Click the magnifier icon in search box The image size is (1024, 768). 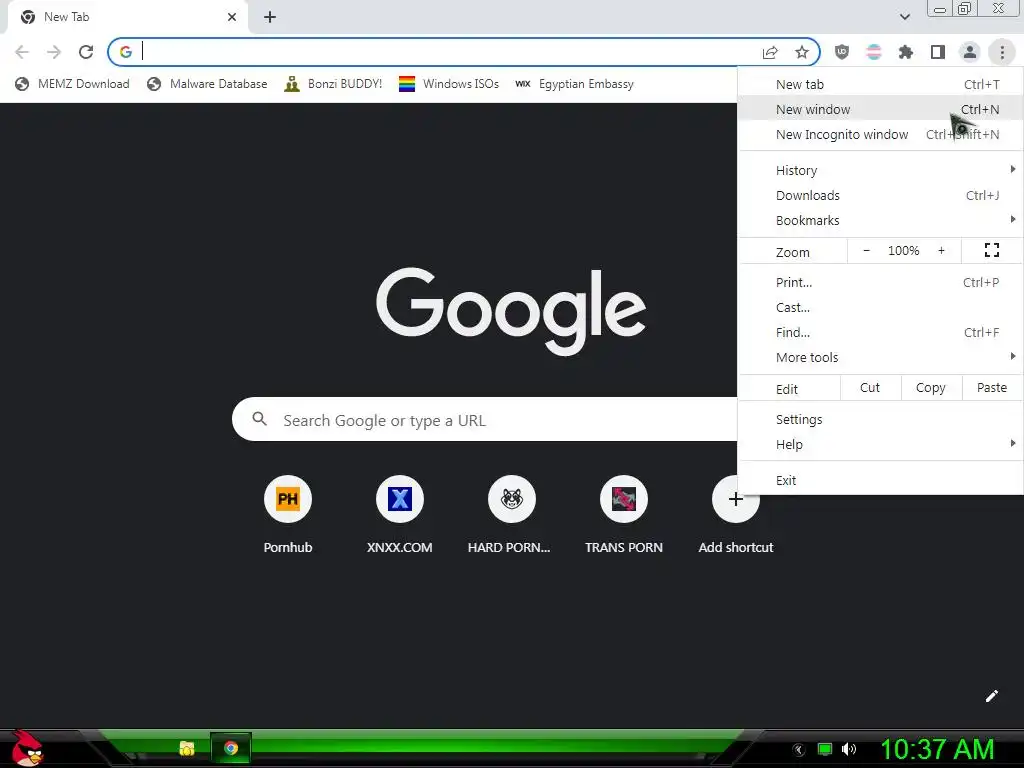(x=259, y=419)
